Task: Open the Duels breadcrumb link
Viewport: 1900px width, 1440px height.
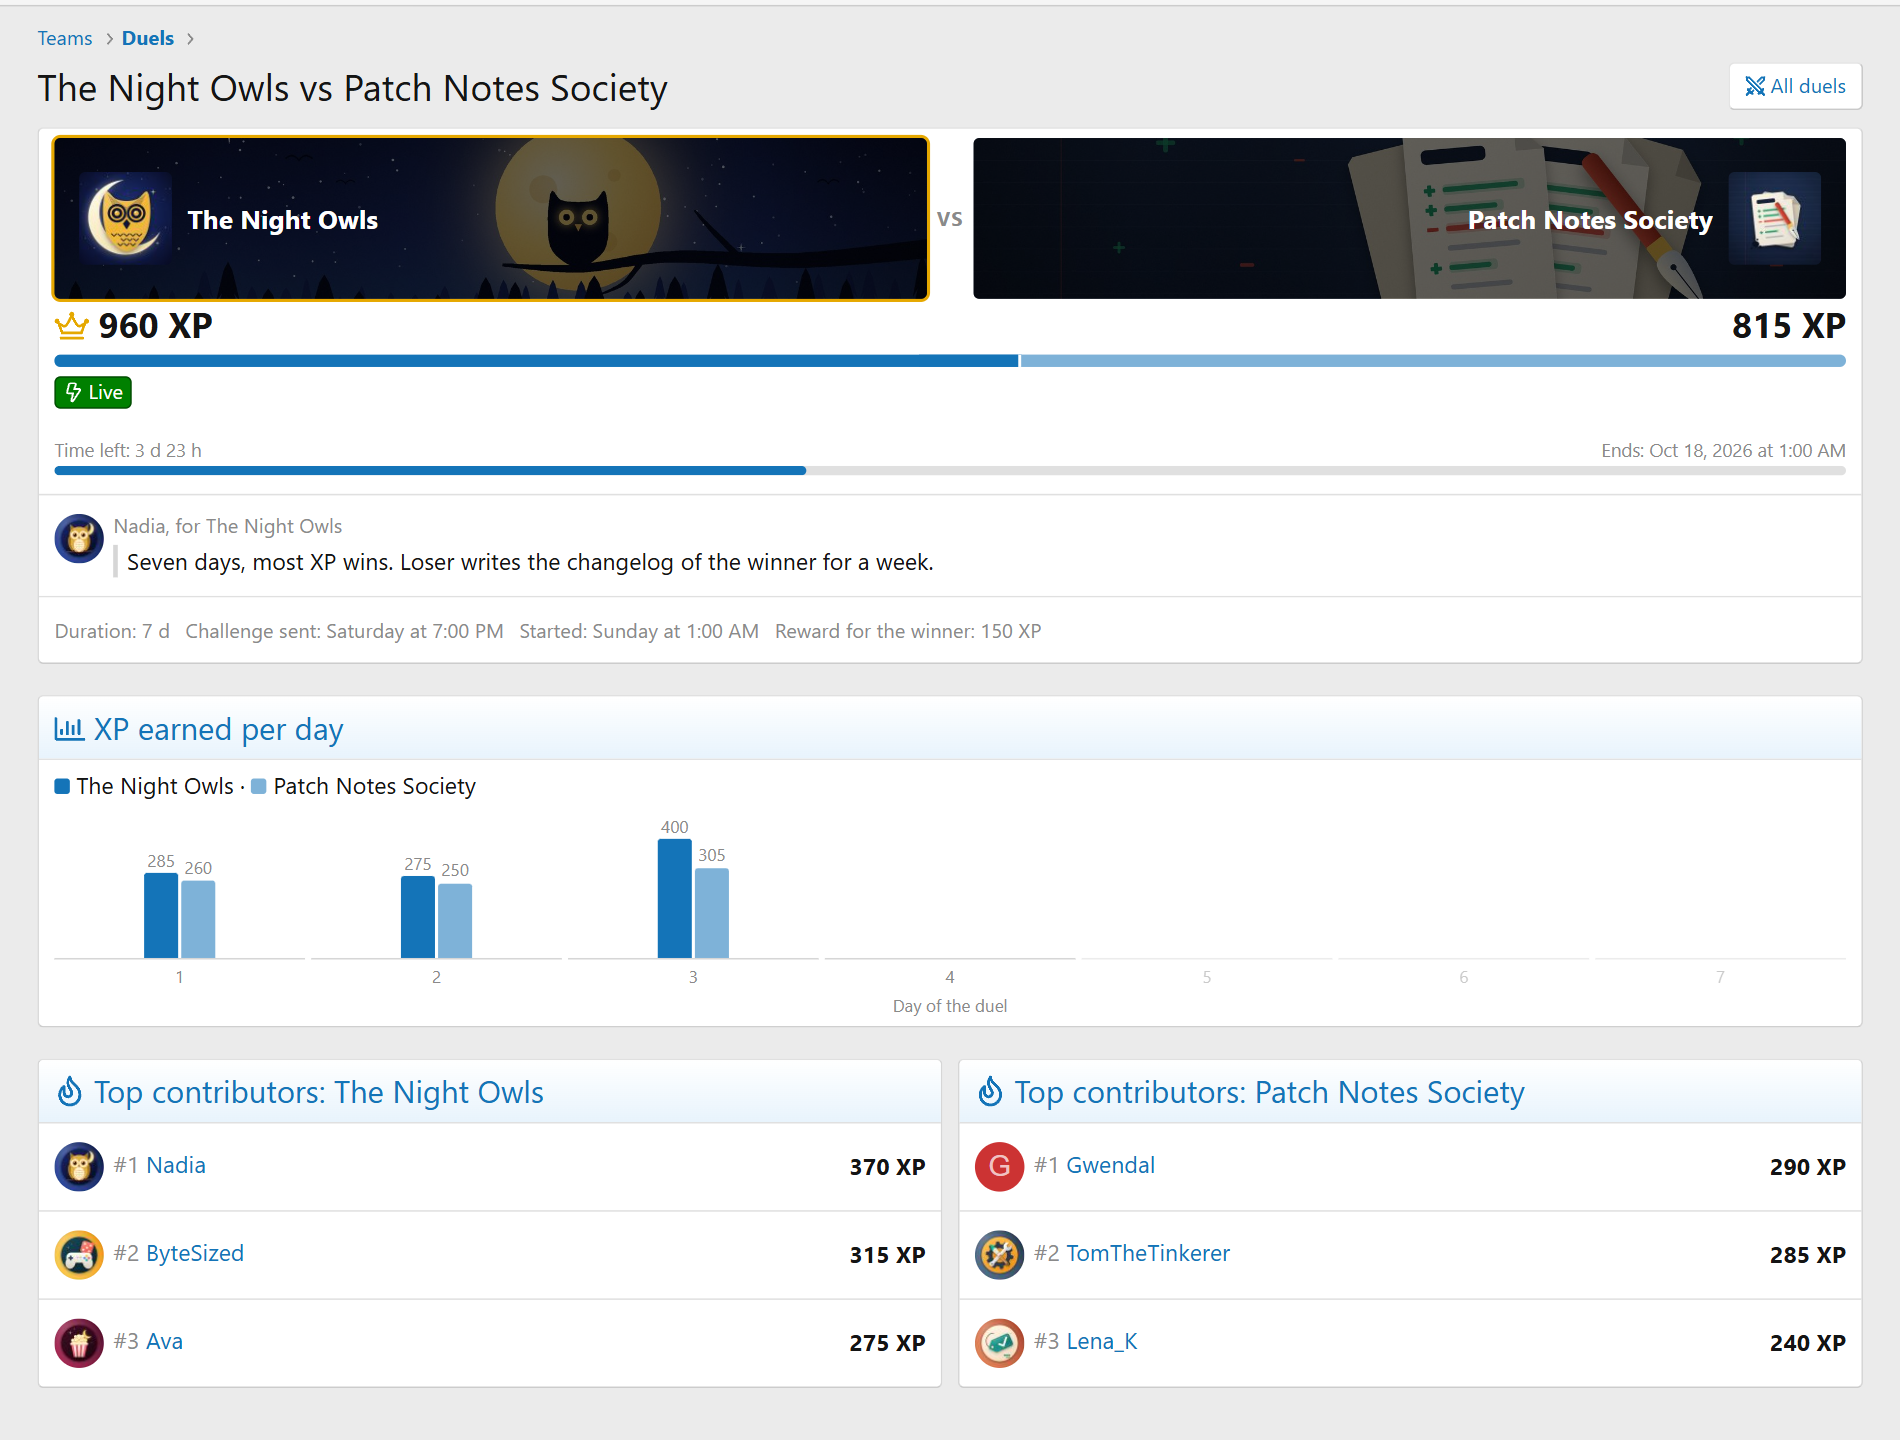Action: click(148, 38)
